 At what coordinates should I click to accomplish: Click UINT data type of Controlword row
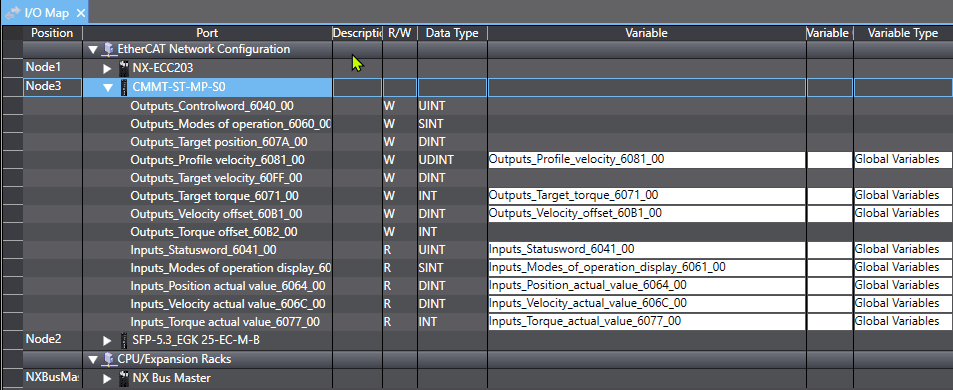pyautogui.click(x=452, y=106)
